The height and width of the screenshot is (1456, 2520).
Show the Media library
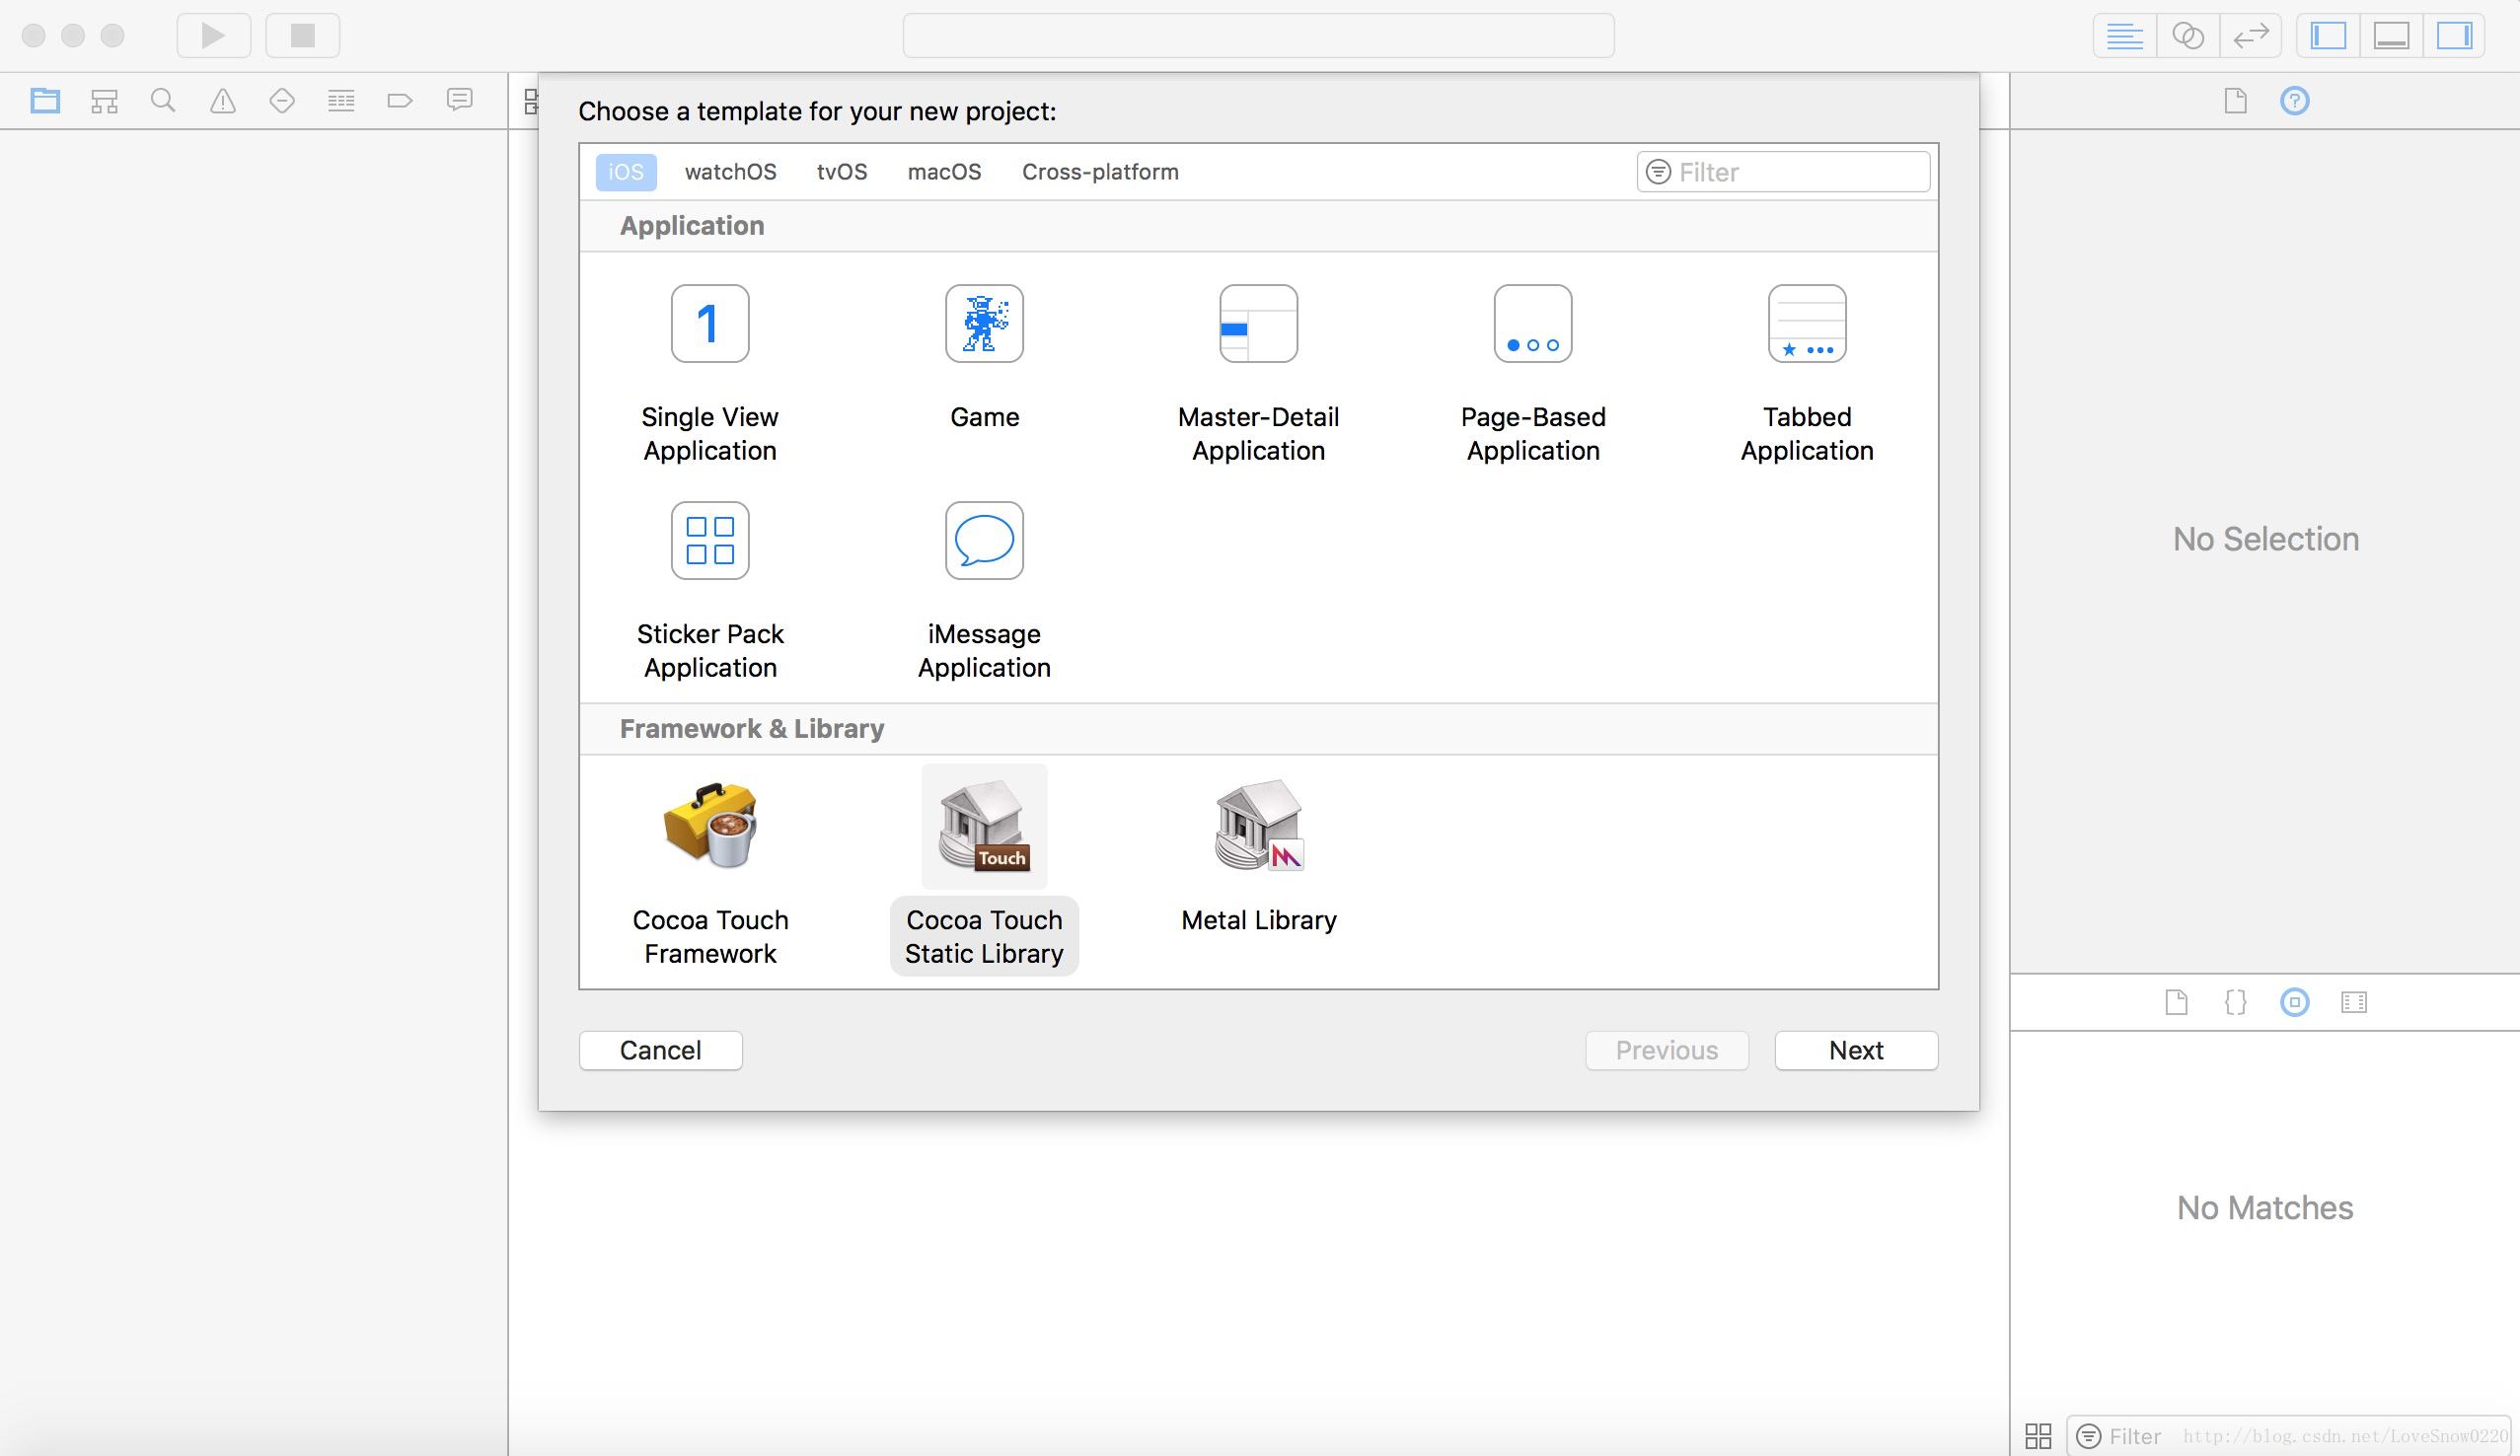[x=2354, y=1002]
